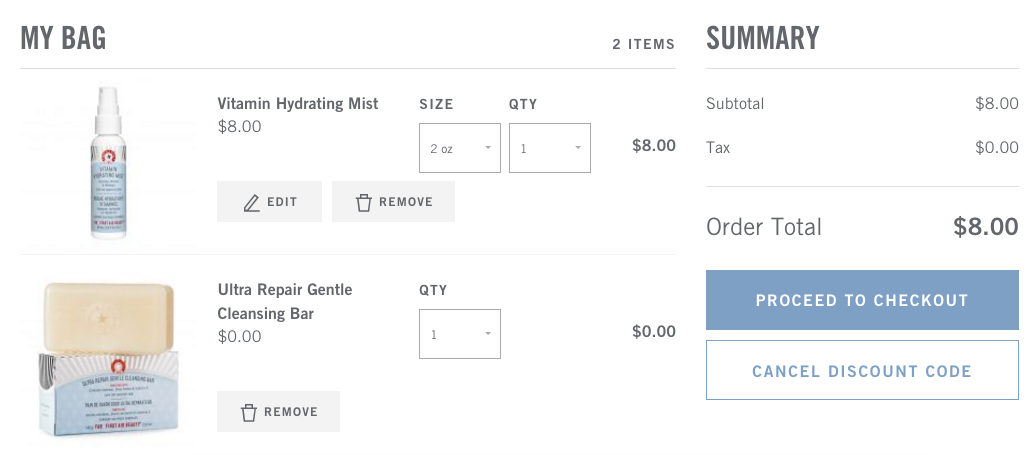
Task: Remove Vitamin Hydrating Mist from bag
Action: (393, 201)
